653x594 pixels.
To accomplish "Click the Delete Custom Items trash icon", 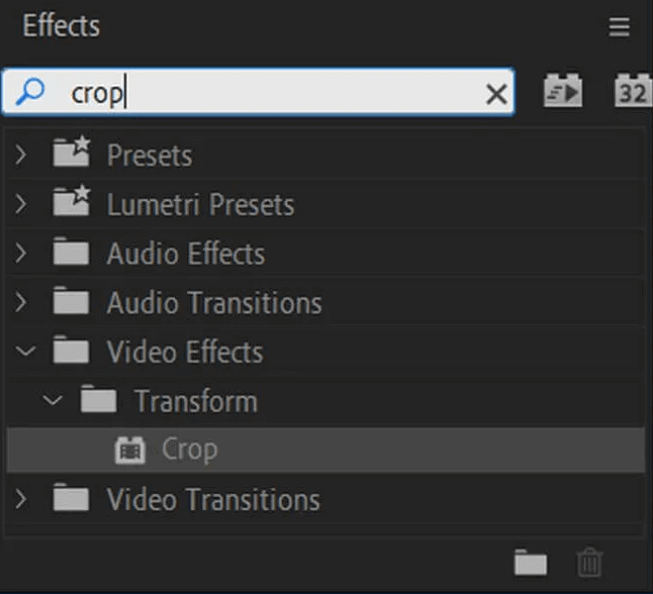I will pyautogui.click(x=590, y=564).
